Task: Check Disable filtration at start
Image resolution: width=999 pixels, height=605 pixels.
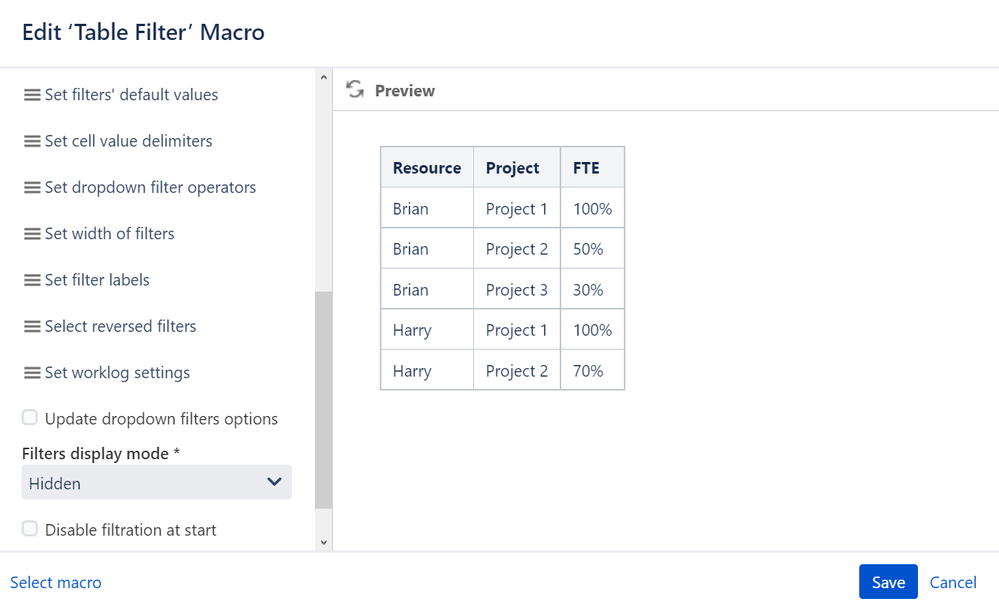Action: [30, 529]
